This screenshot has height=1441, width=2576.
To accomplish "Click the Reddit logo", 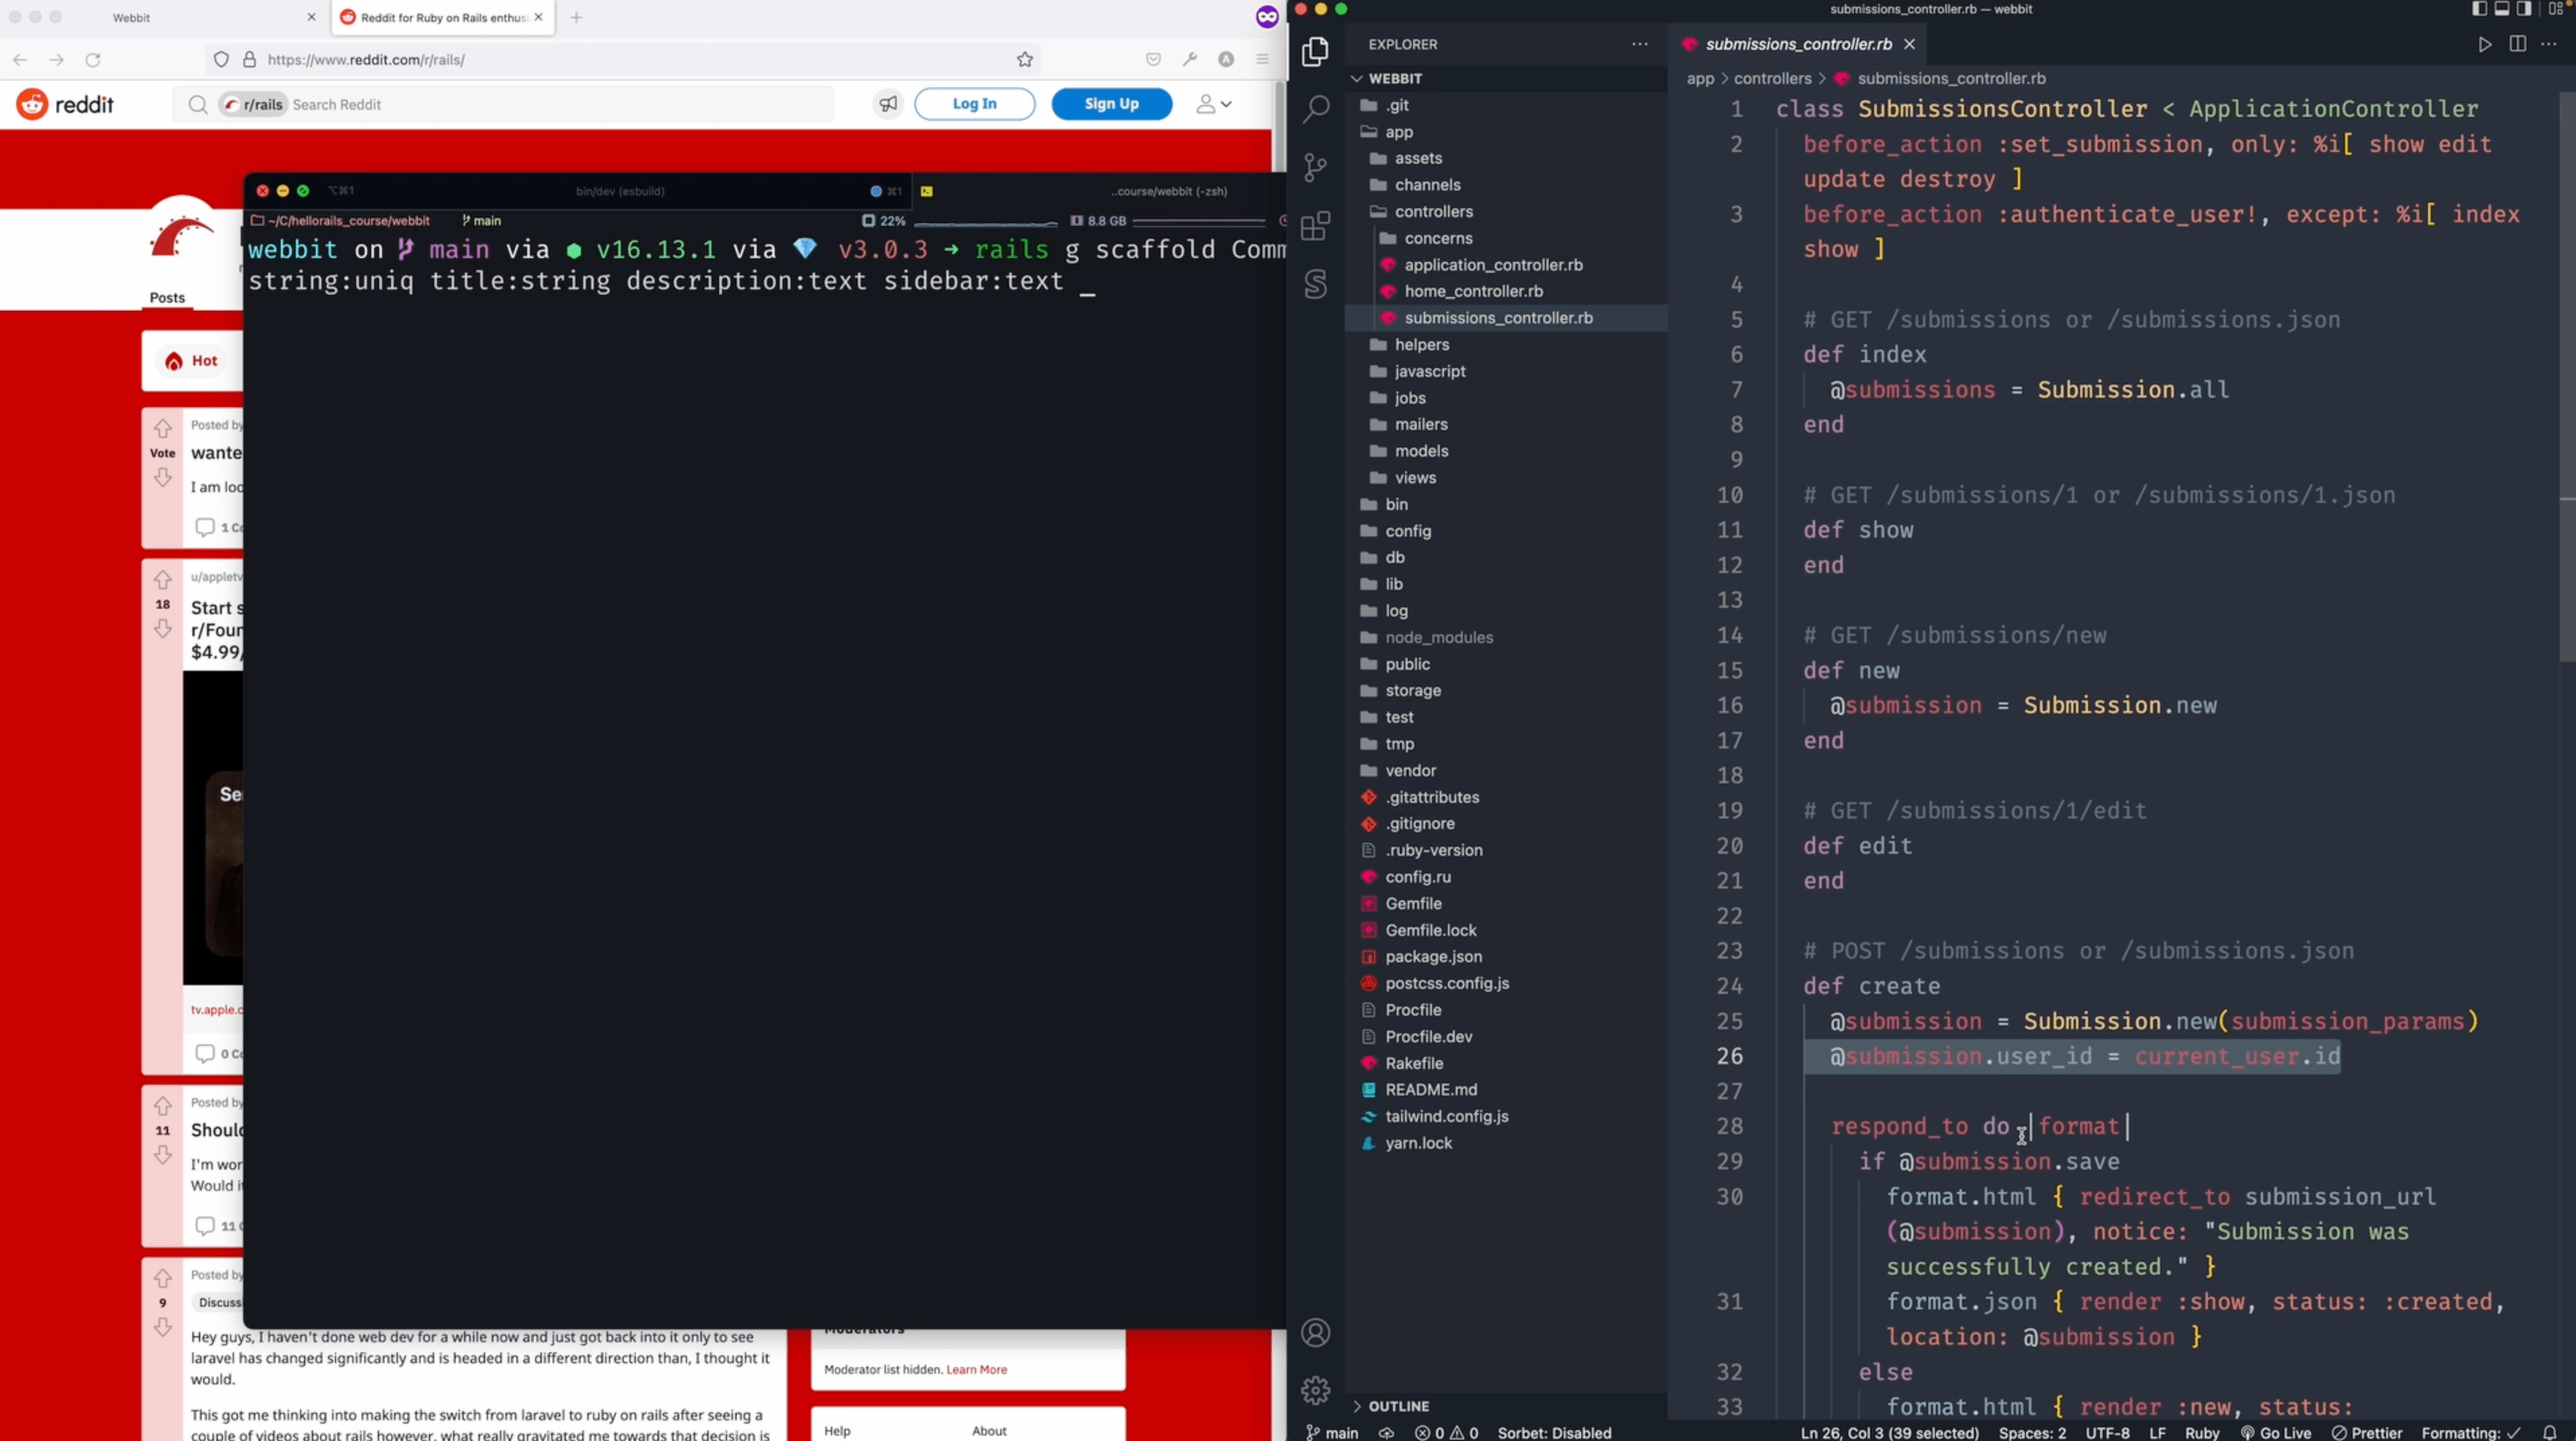I will pyautogui.click(x=65, y=104).
